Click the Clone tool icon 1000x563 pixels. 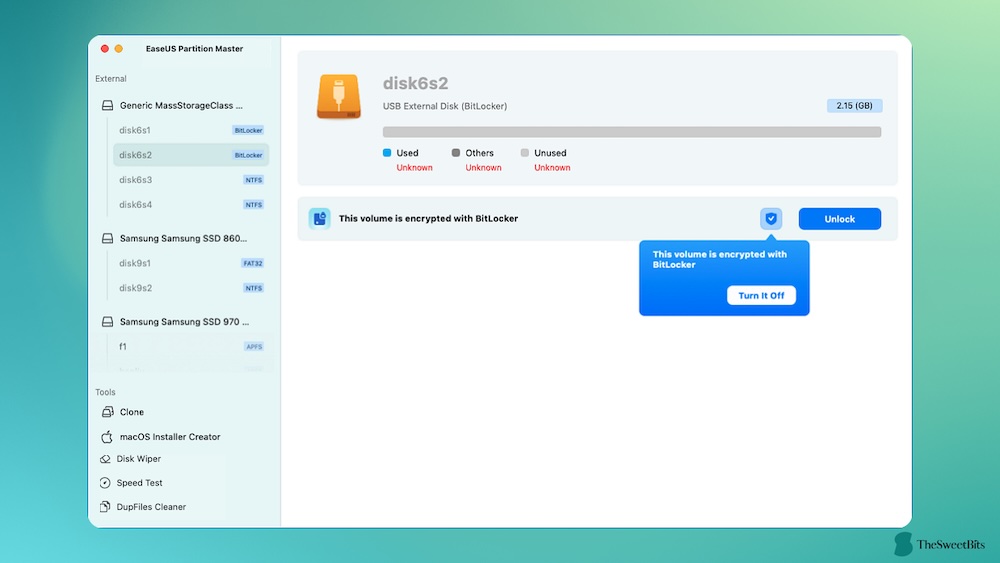click(107, 412)
